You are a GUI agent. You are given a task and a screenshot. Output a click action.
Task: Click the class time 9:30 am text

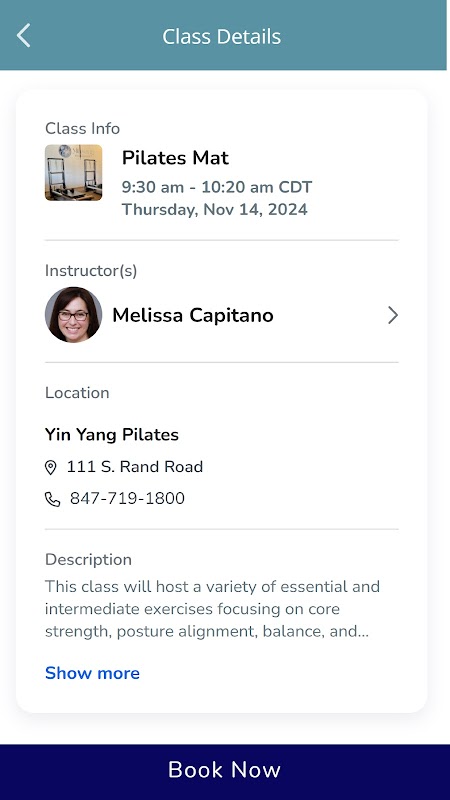pyautogui.click(x=153, y=187)
